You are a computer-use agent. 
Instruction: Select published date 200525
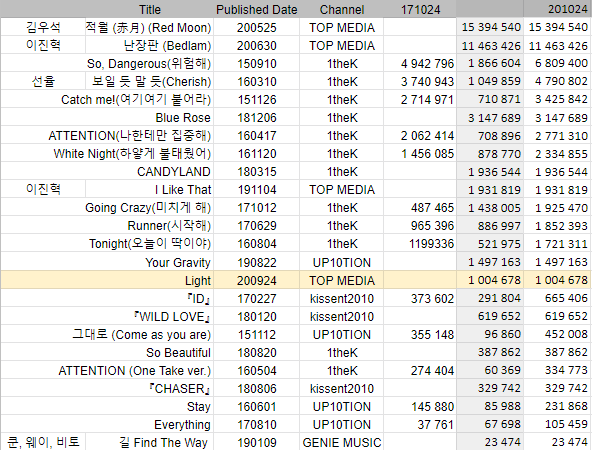point(256,27)
